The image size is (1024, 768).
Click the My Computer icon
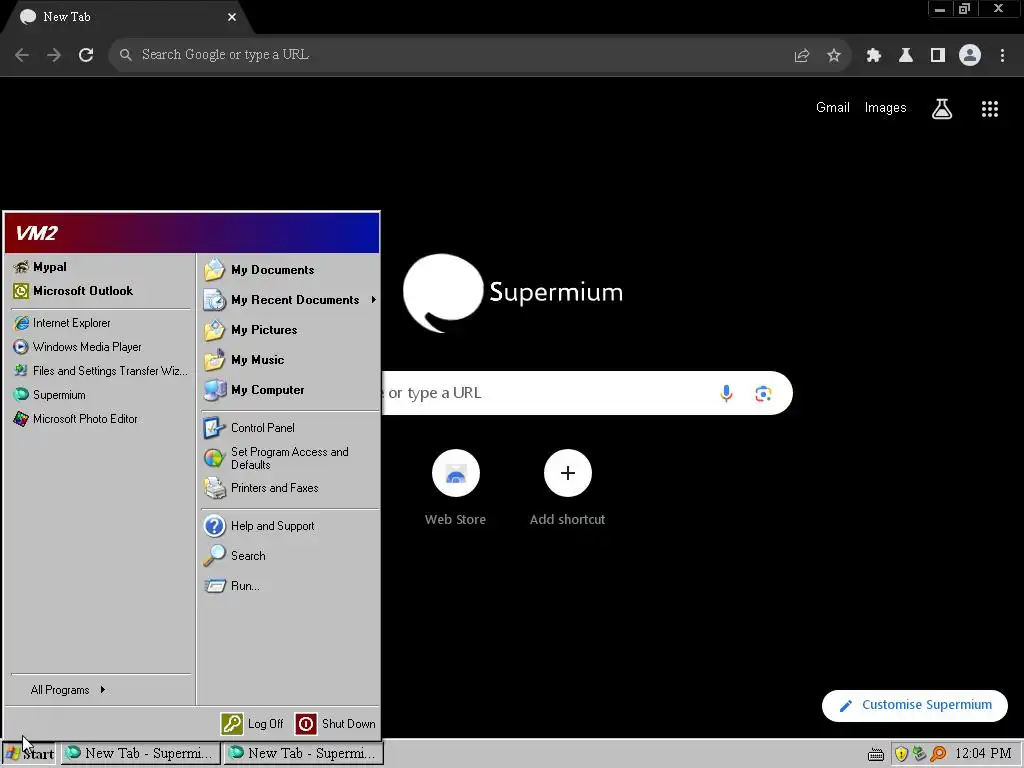pos(214,390)
